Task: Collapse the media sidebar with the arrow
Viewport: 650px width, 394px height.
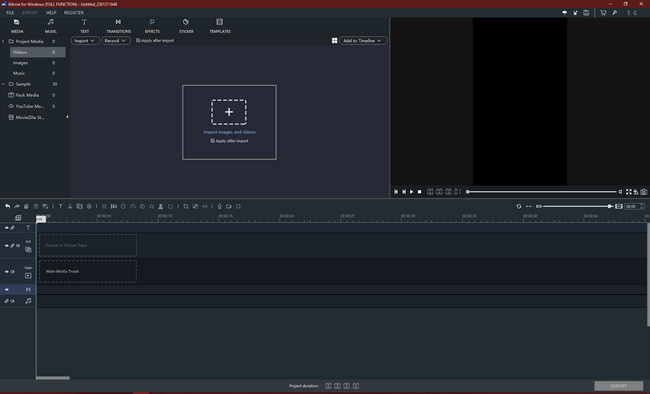Action: tap(67, 117)
